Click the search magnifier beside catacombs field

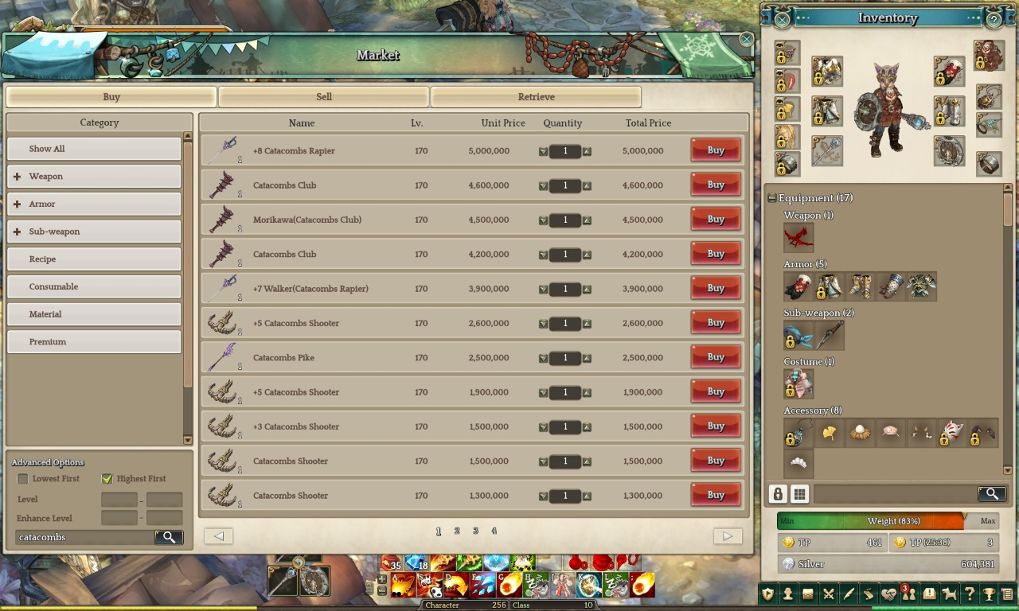(x=168, y=537)
